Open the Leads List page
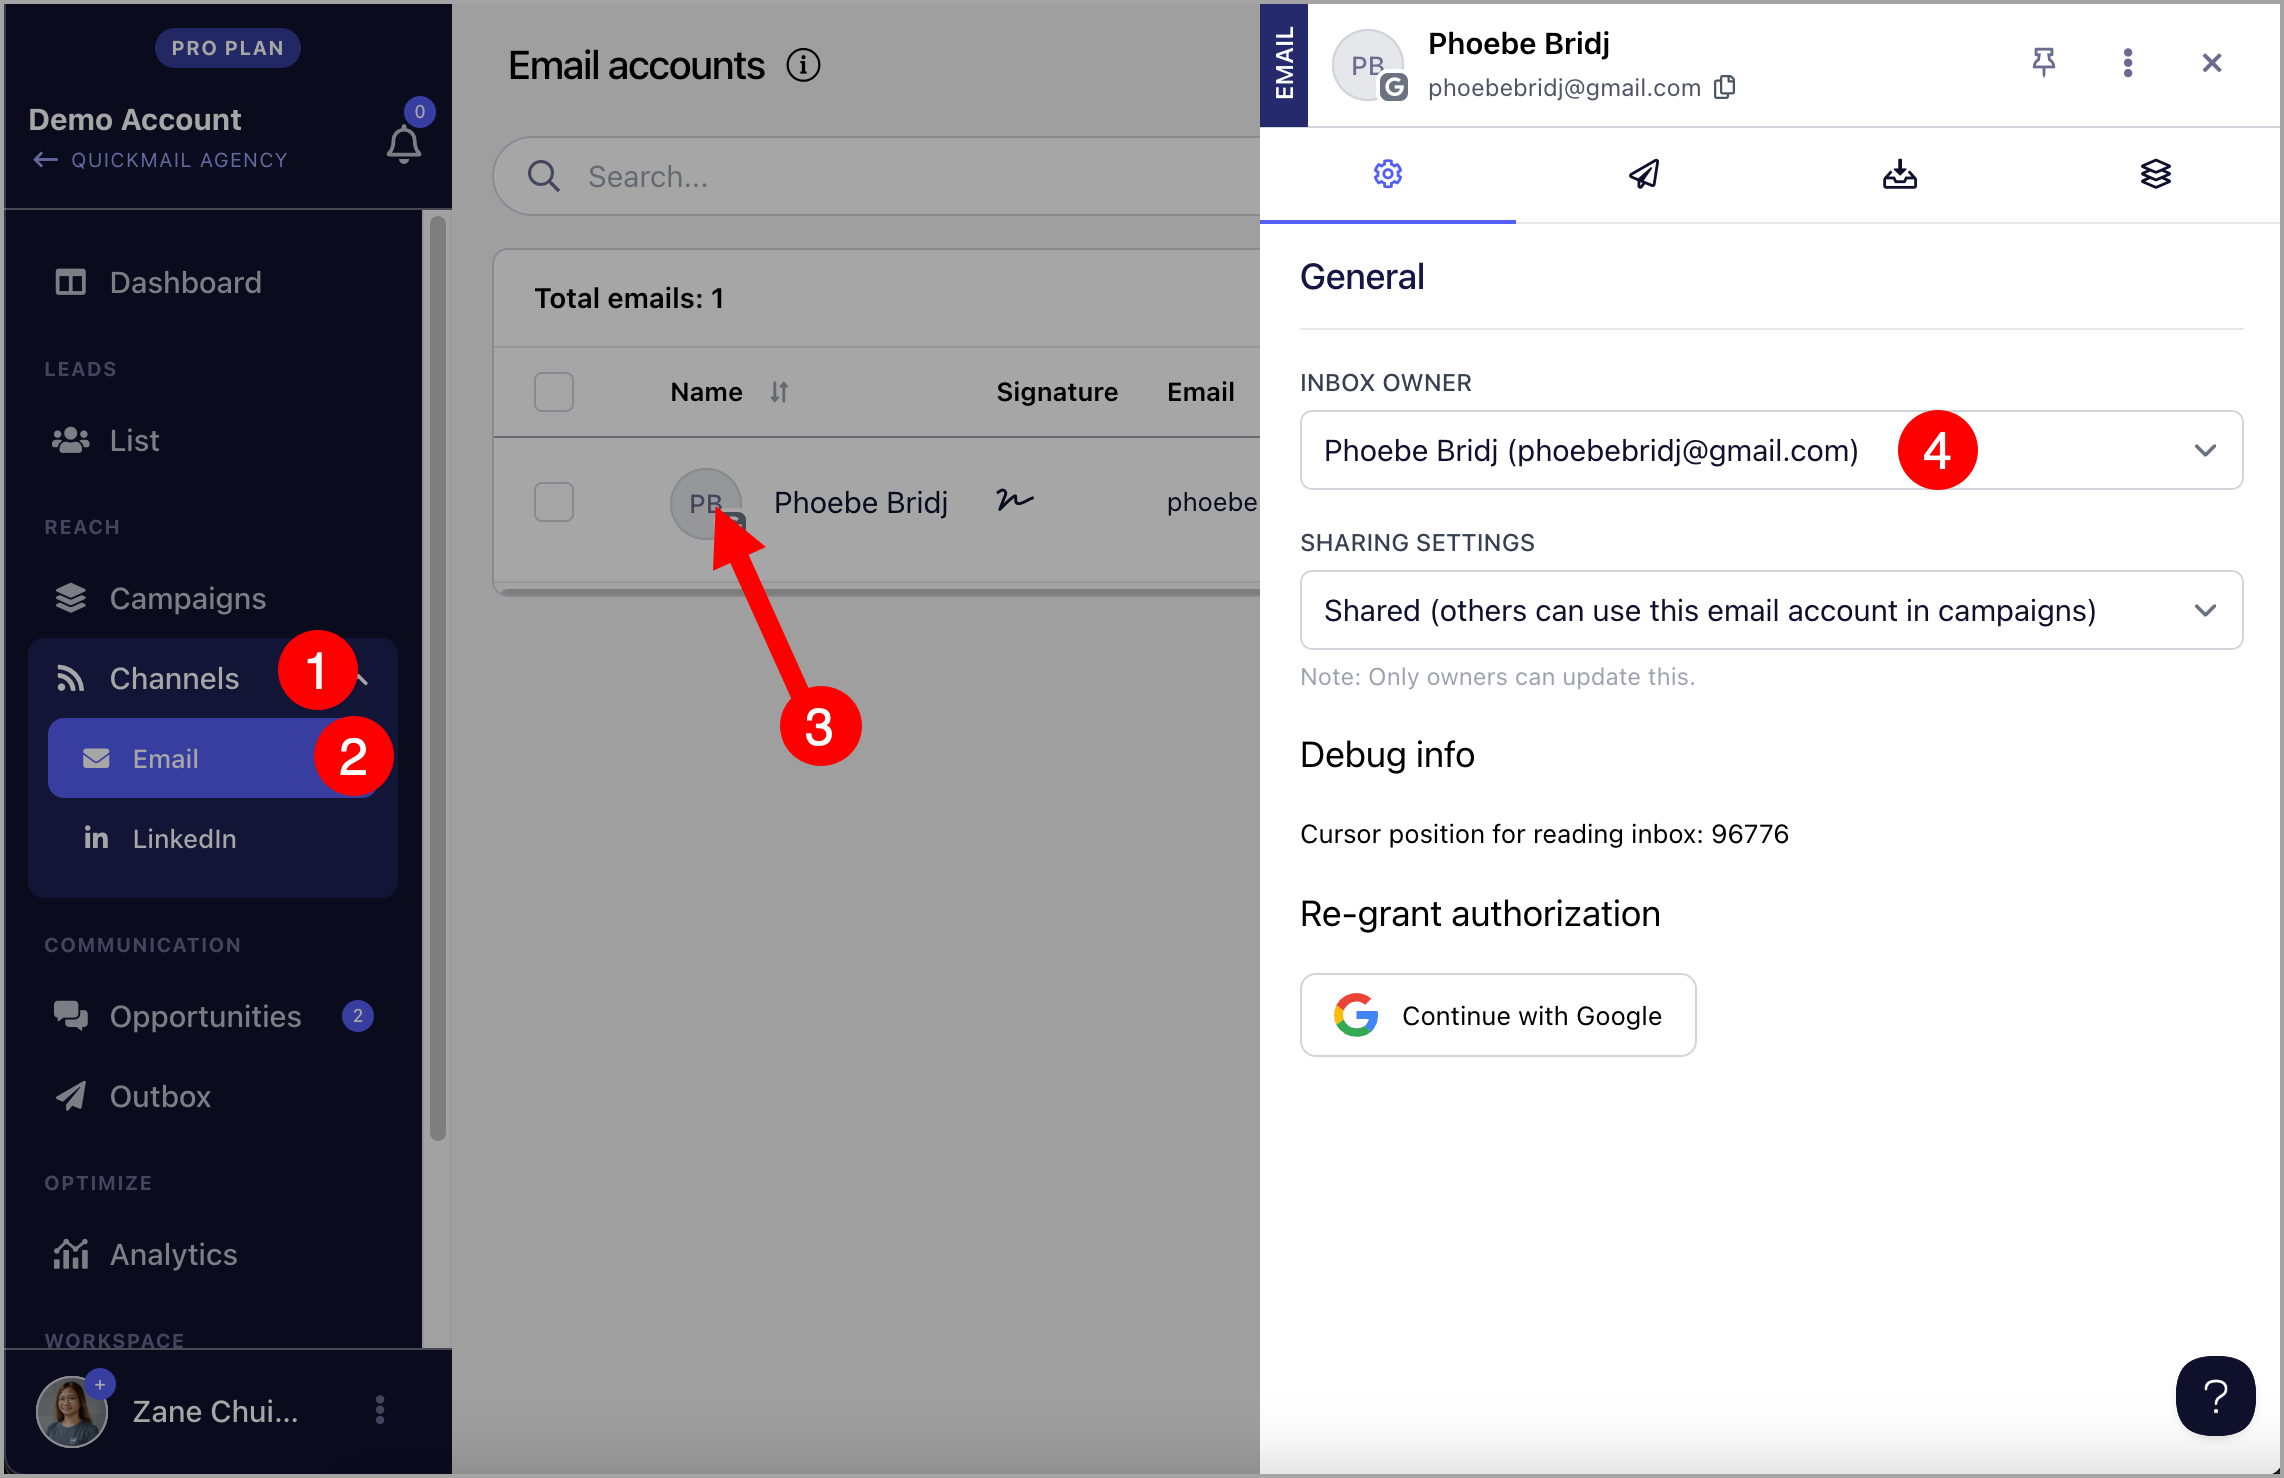The width and height of the screenshot is (2284, 1478). click(134, 440)
